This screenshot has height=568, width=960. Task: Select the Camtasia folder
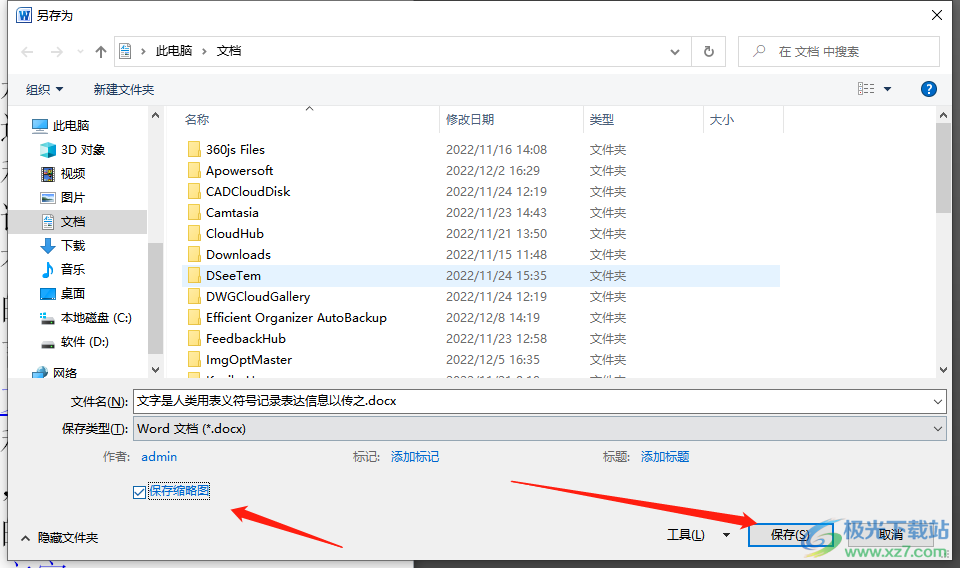pyautogui.click(x=232, y=212)
